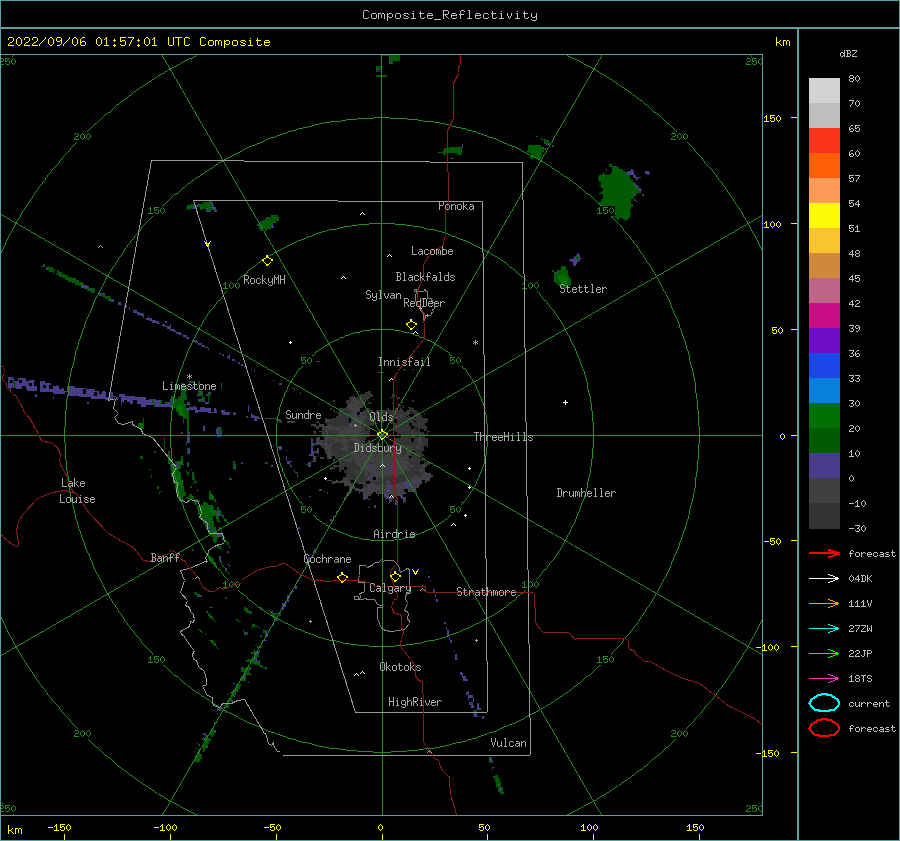Viewport: 900px width, 841px height.
Task: Click the cyan current oval symbol
Action: point(824,703)
